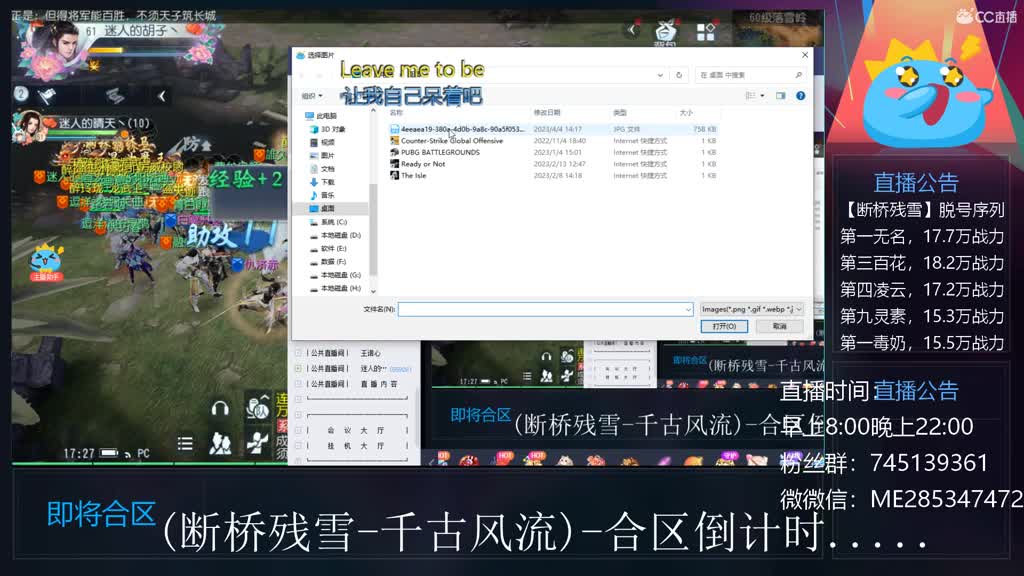Click the 文件名 input field
Viewport: 1024px width, 576px height.
tap(540, 309)
